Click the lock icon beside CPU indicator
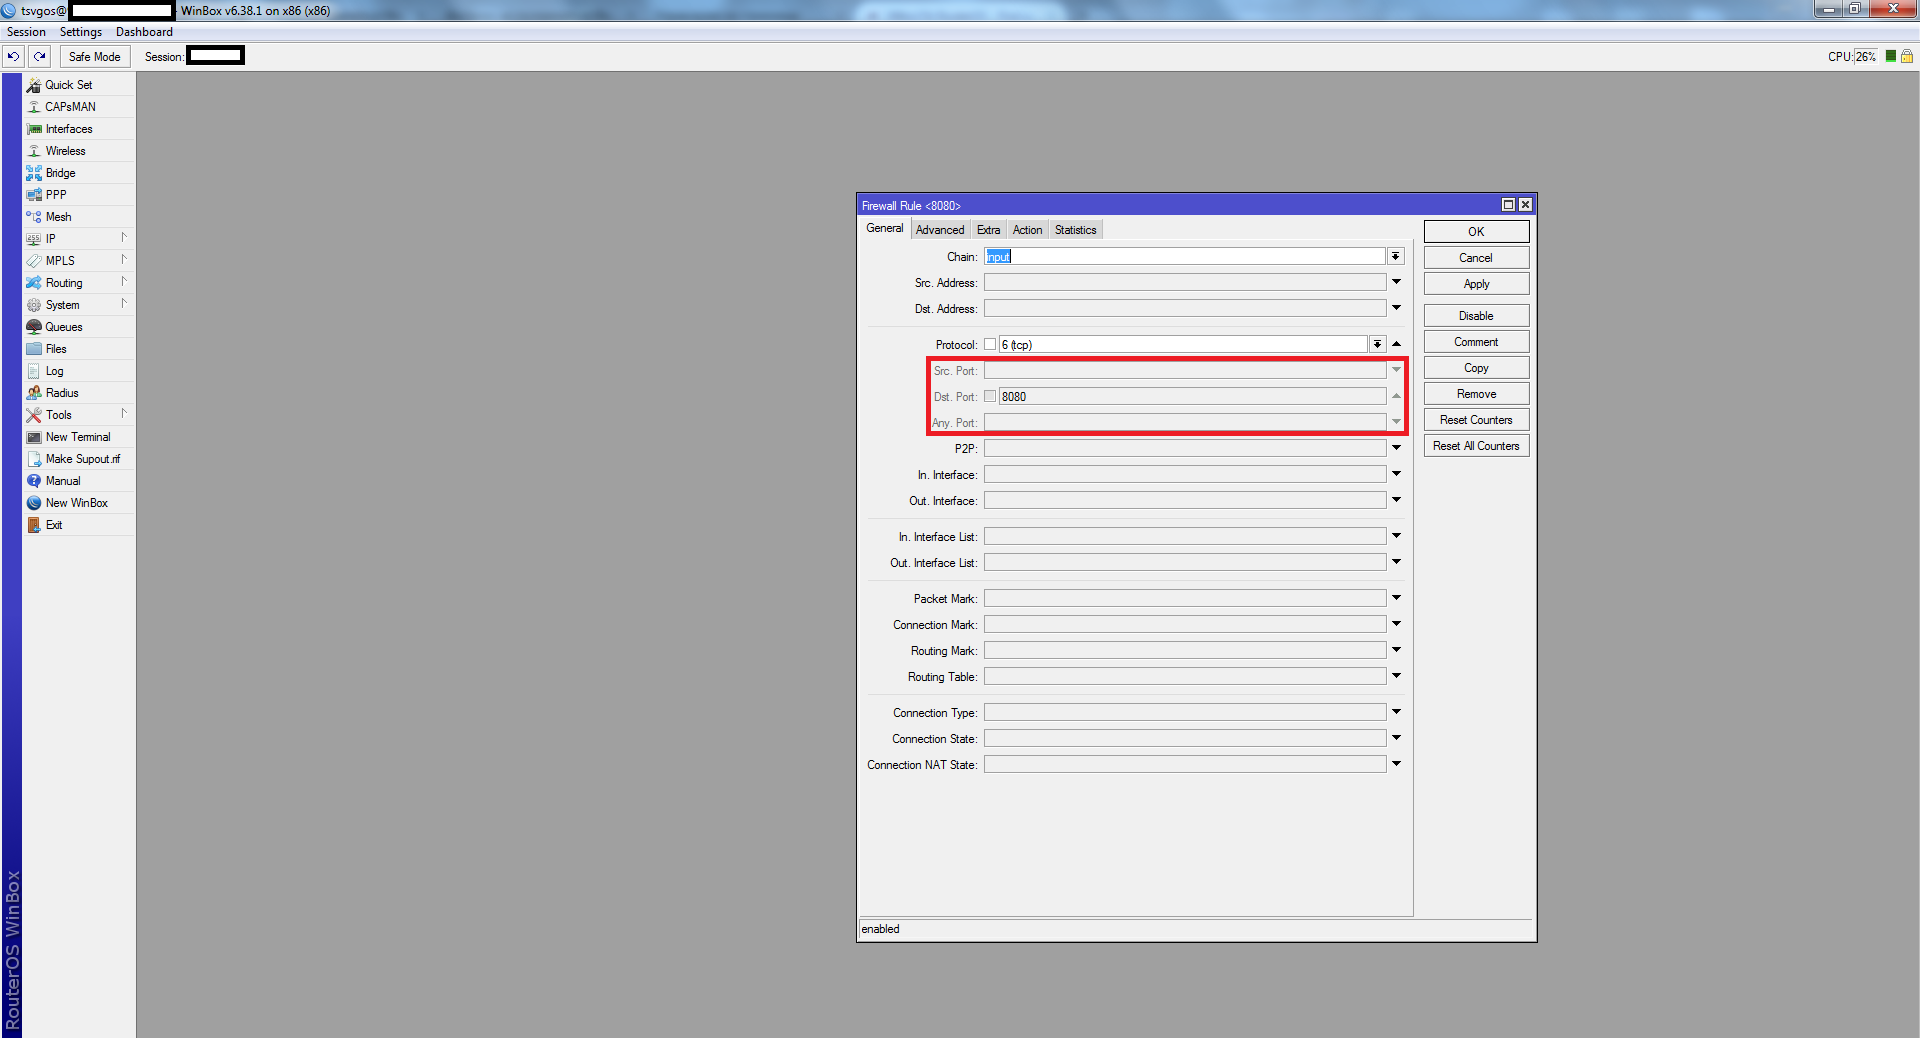This screenshot has width=1920, height=1038. 1907,56
